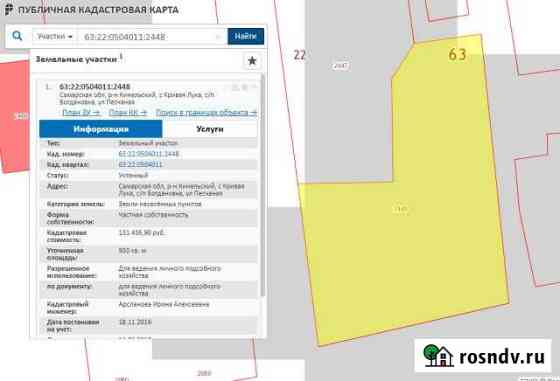Screen dimensions: 560x381
Task: Add result to favorites with star icon
Action: click(252, 61)
